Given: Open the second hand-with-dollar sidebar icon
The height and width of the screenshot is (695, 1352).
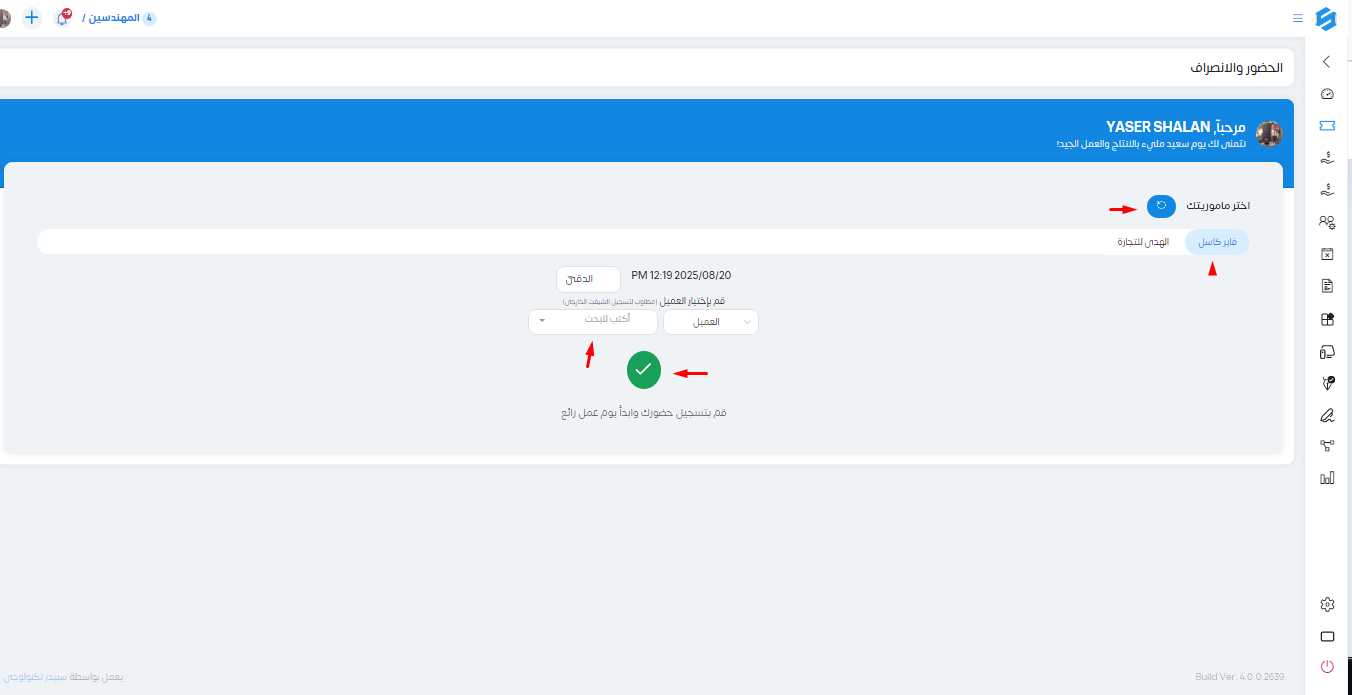Looking at the screenshot, I should pos(1327,190).
